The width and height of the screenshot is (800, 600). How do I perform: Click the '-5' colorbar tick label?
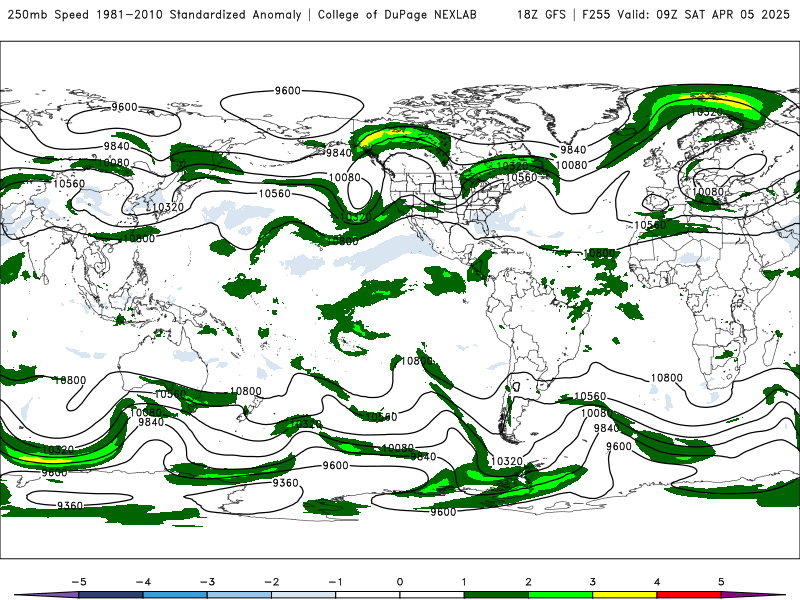pyautogui.click(x=79, y=582)
